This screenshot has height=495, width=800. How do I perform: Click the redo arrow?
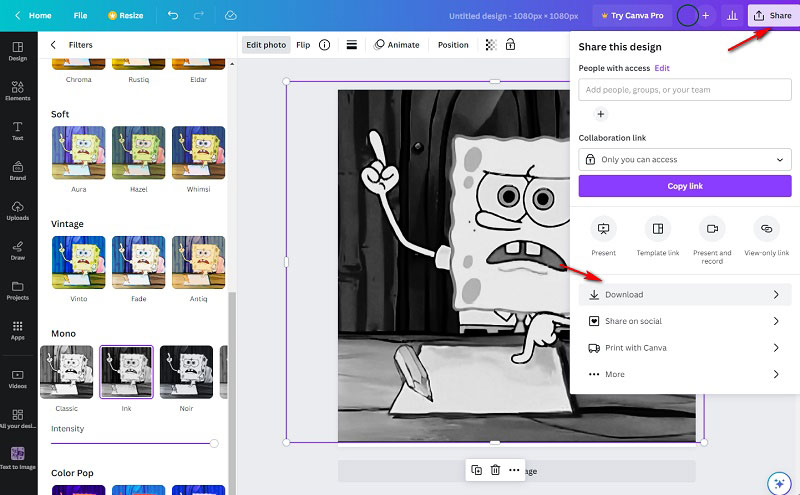199,15
